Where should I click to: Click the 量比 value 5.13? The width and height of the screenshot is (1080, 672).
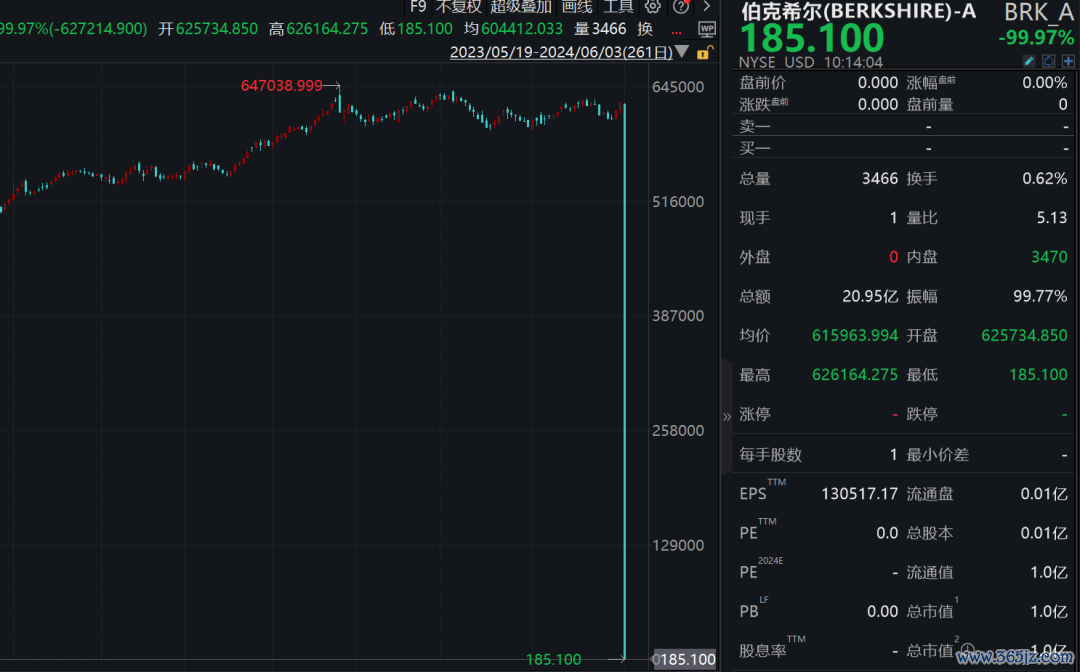1052,218
